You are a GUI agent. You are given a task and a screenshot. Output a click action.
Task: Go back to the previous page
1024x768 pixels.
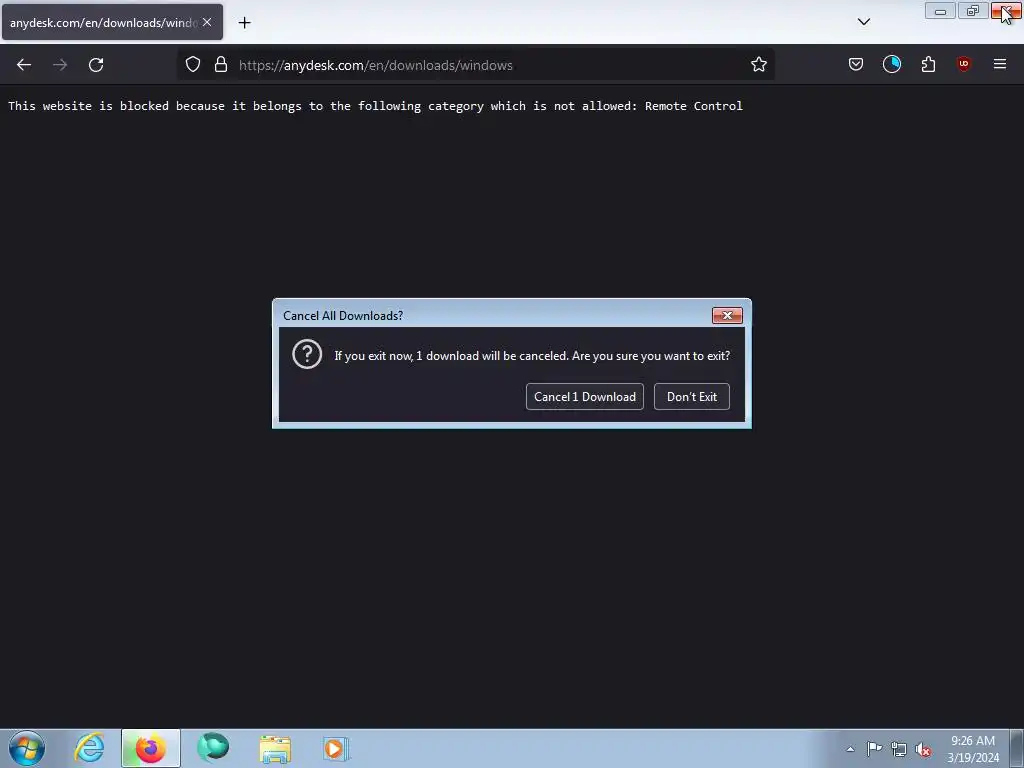[x=24, y=65]
